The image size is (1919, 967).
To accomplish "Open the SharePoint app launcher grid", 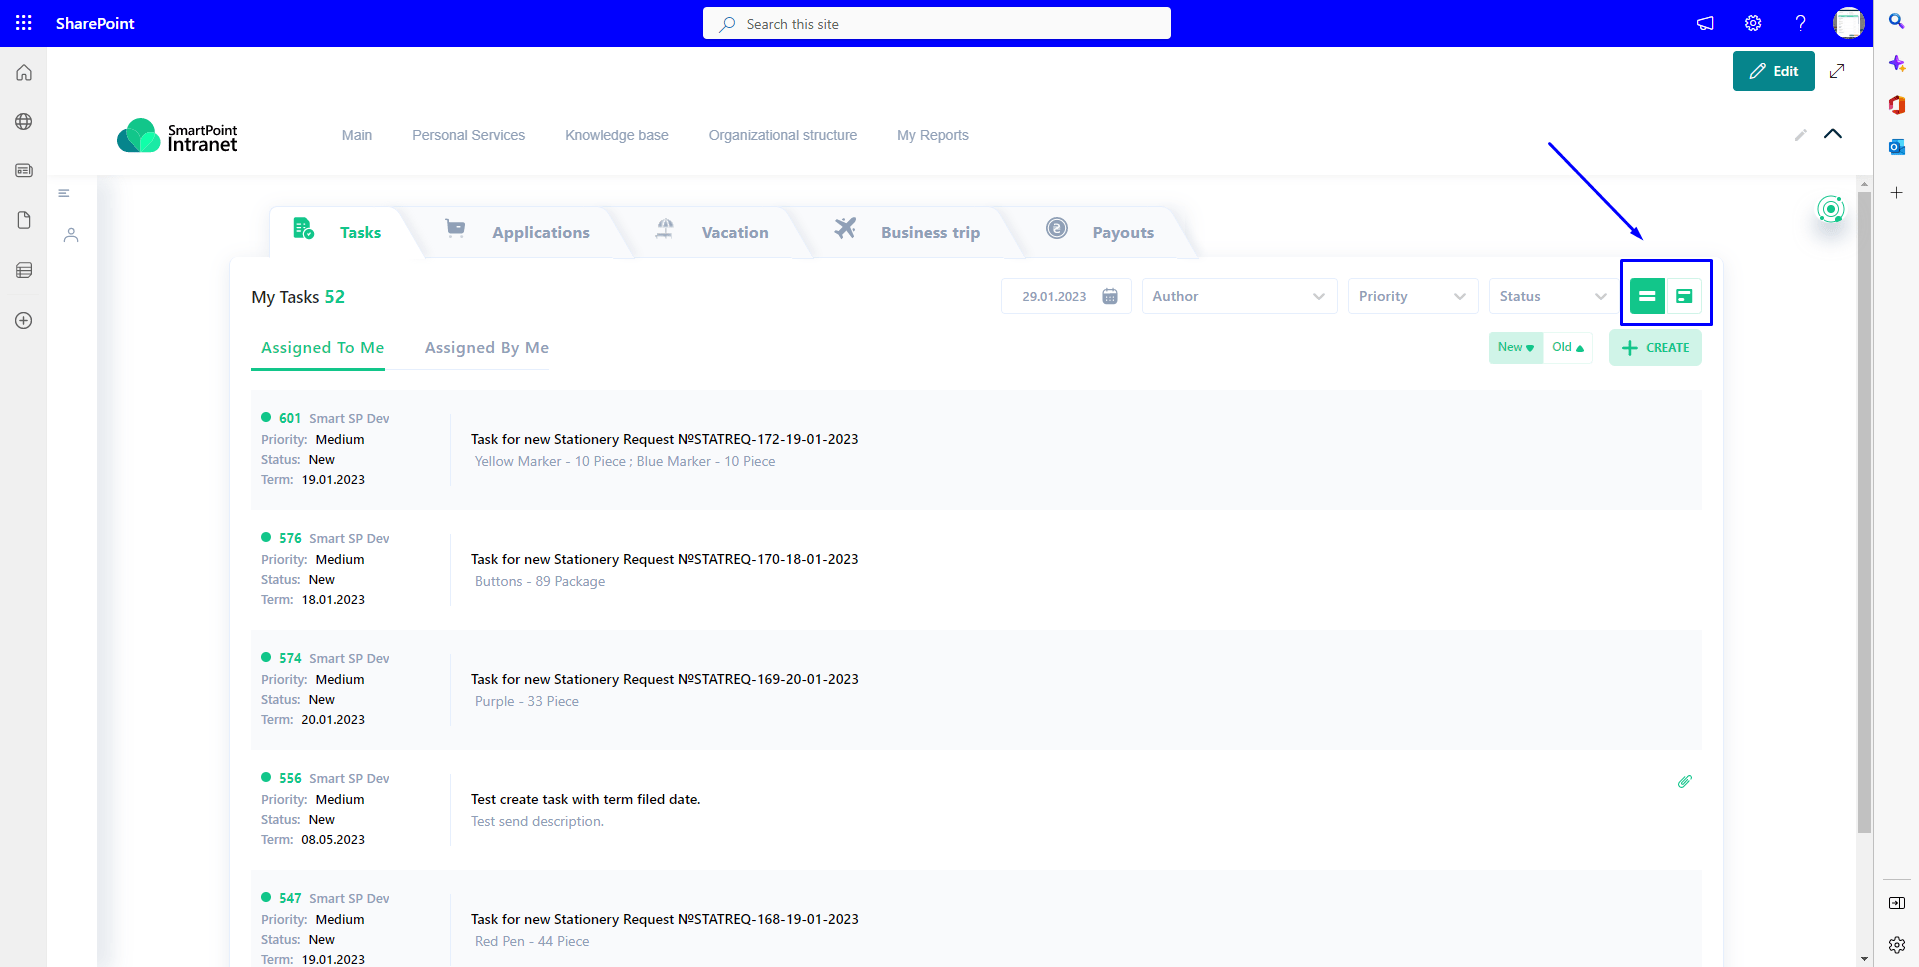I will pos(23,23).
